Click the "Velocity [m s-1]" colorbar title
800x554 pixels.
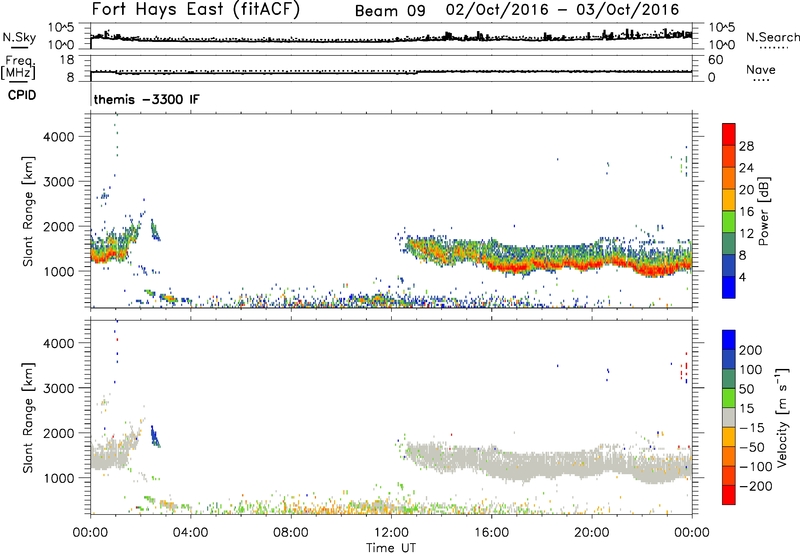click(x=782, y=417)
